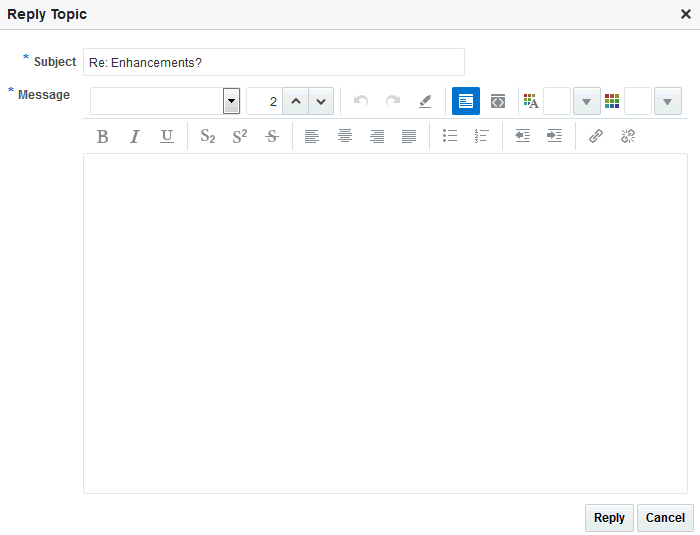The height and width of the screenshot is (535, 700).
Task: Apply superscript formatting
Action: (x=240, y=136)
